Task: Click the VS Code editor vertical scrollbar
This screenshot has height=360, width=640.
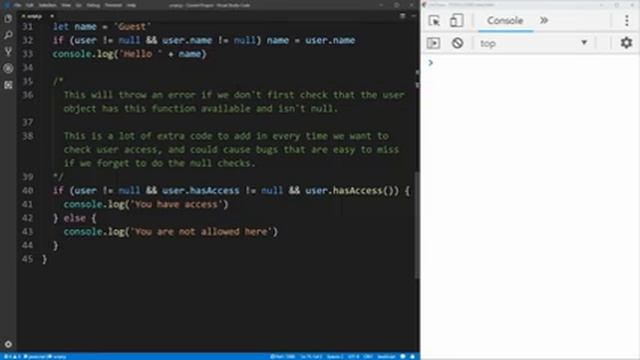Action: click(417, 225)
